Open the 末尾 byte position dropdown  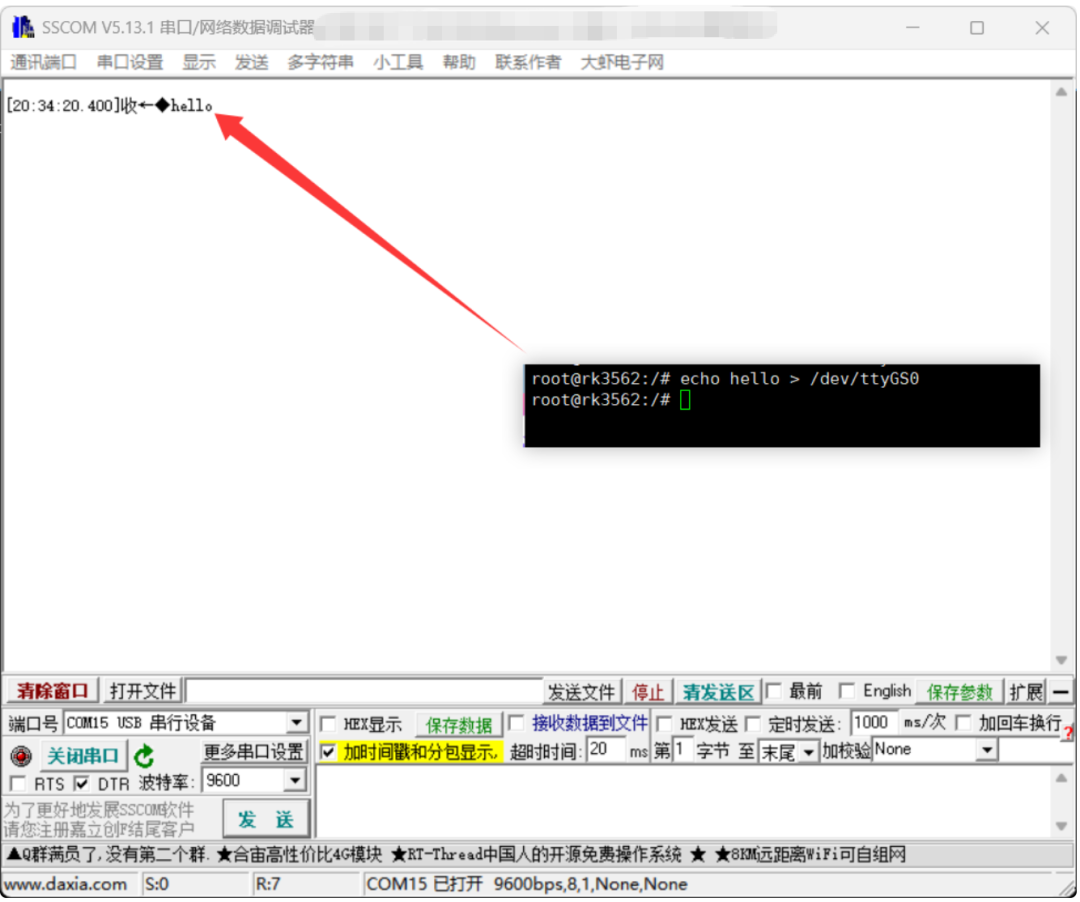pyautogui.click(x=809, y=752)
